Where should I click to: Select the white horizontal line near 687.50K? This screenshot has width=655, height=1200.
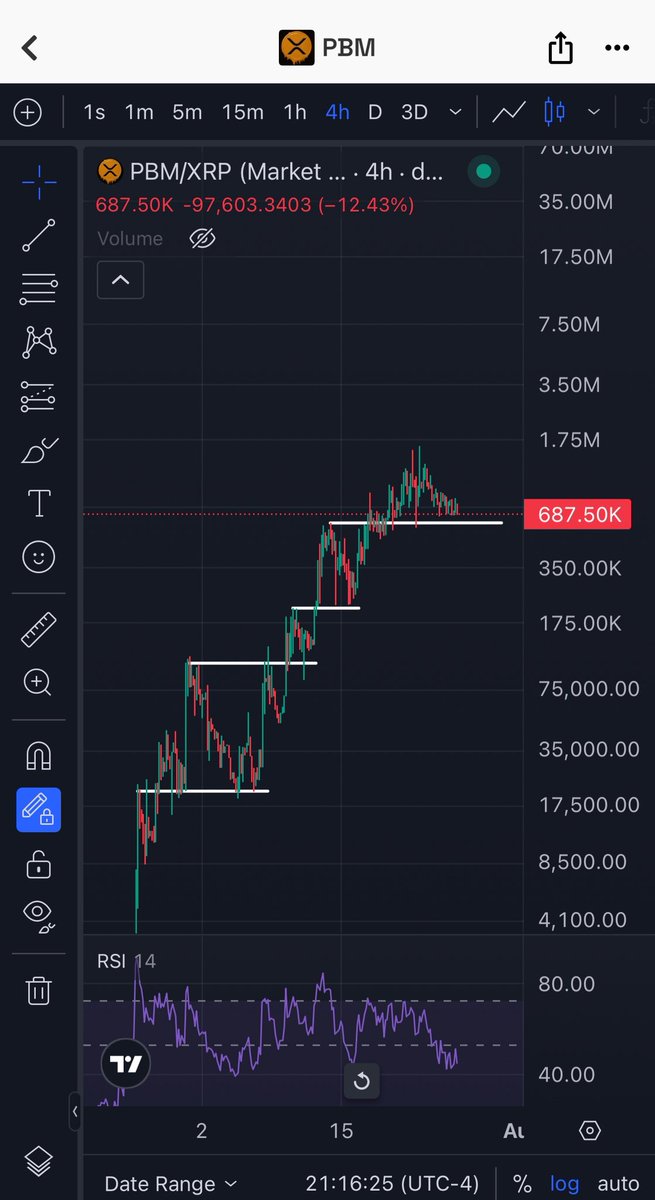[x=416, y=523]
